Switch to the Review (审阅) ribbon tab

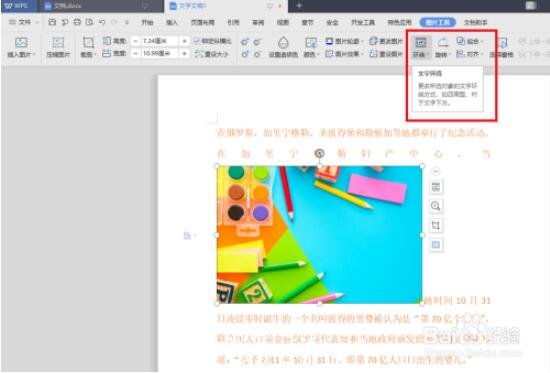coord(258,22)
